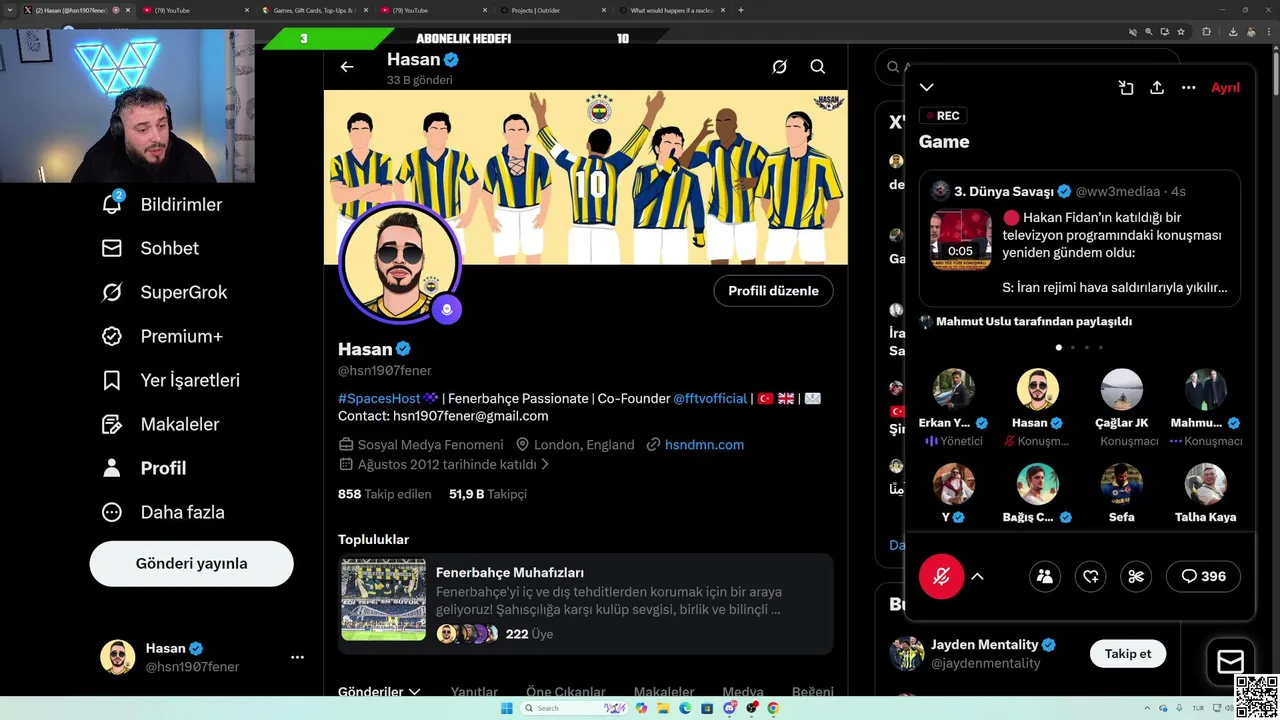Open Chrome from taskbar

[773, 708]
